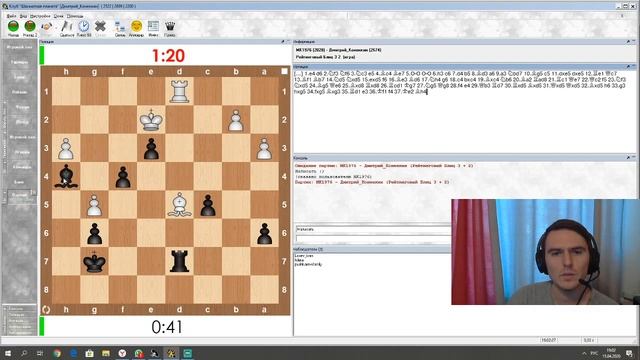Viewport: 640px width, 360px height.
Task: Select the white pawn on h3
Action: [x=66, y=148]
